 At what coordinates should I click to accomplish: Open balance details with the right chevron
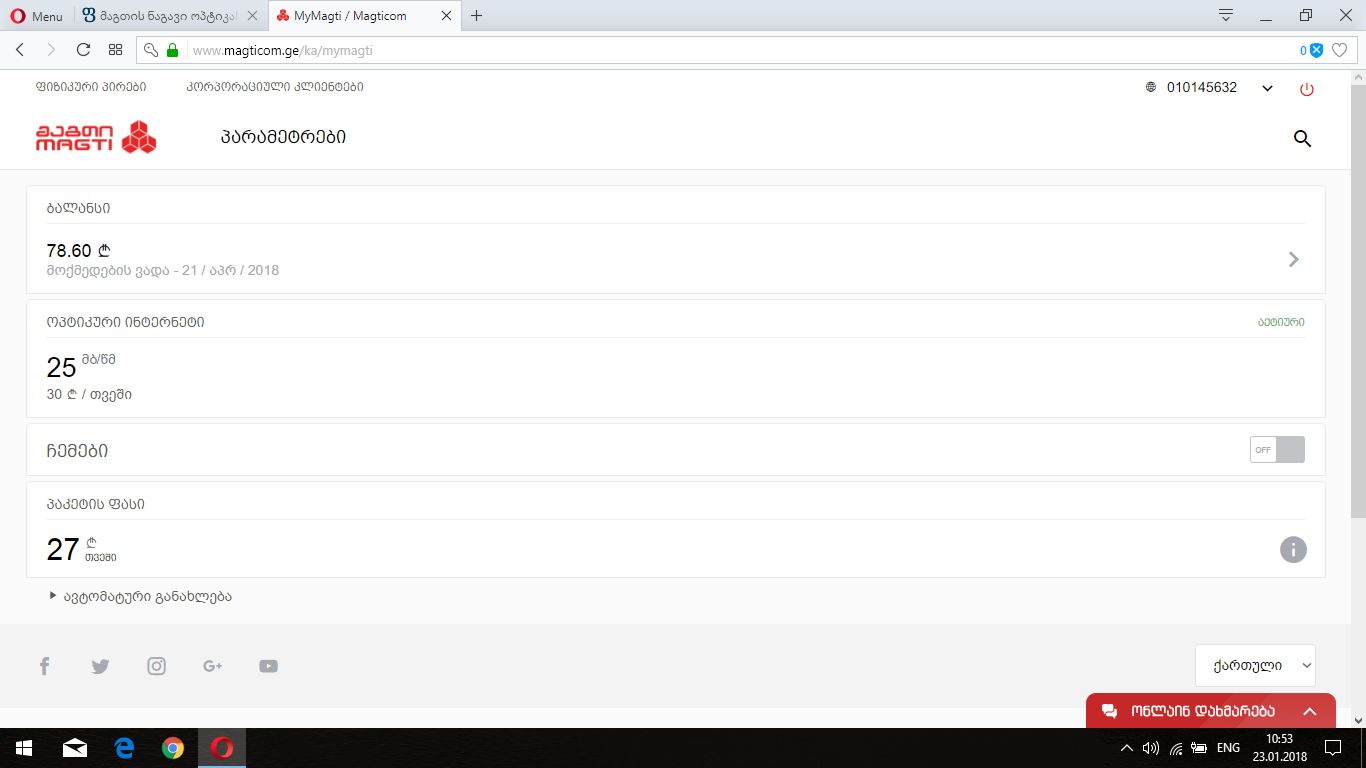(x=1294, y=259)
